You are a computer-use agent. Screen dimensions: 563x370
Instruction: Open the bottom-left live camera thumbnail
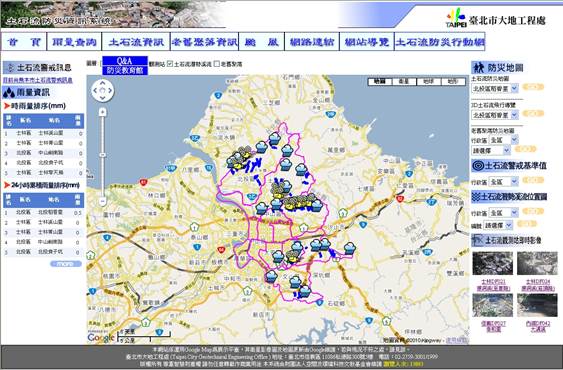point(493,305)
